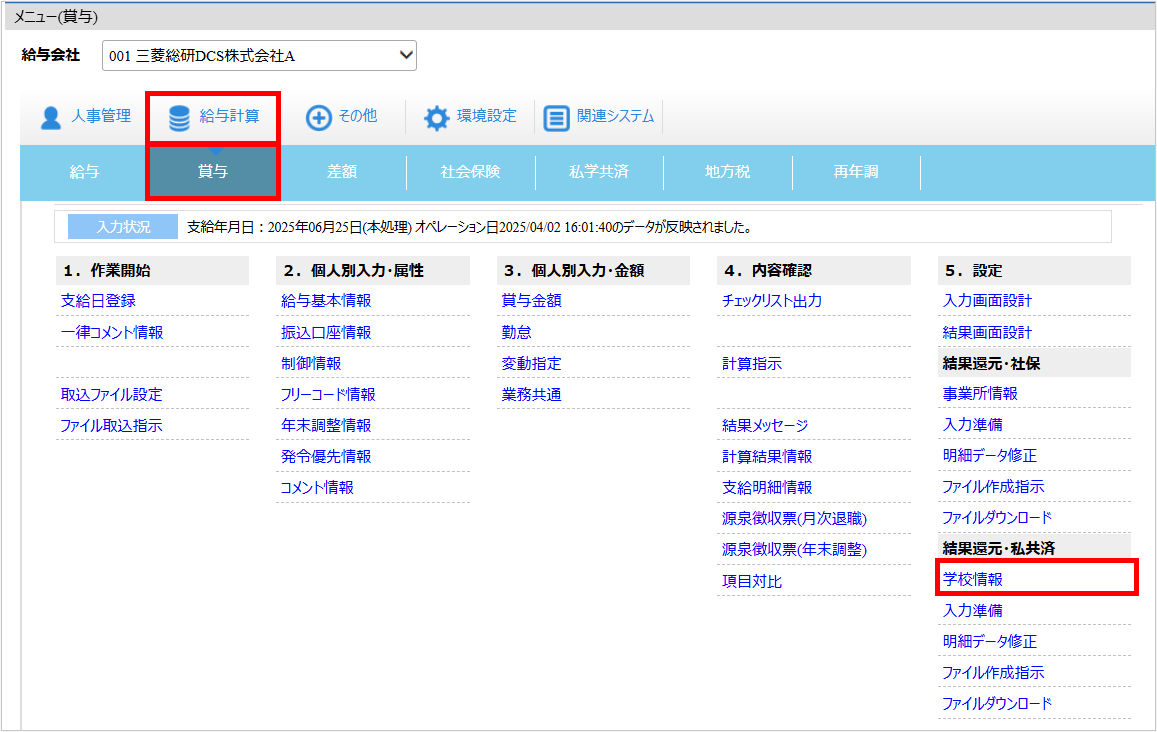The width and height of the screenshot is (1157, 732).
Task: Open ファイルダウンロード under 結果還元･私共済
Action: (997, 704)
